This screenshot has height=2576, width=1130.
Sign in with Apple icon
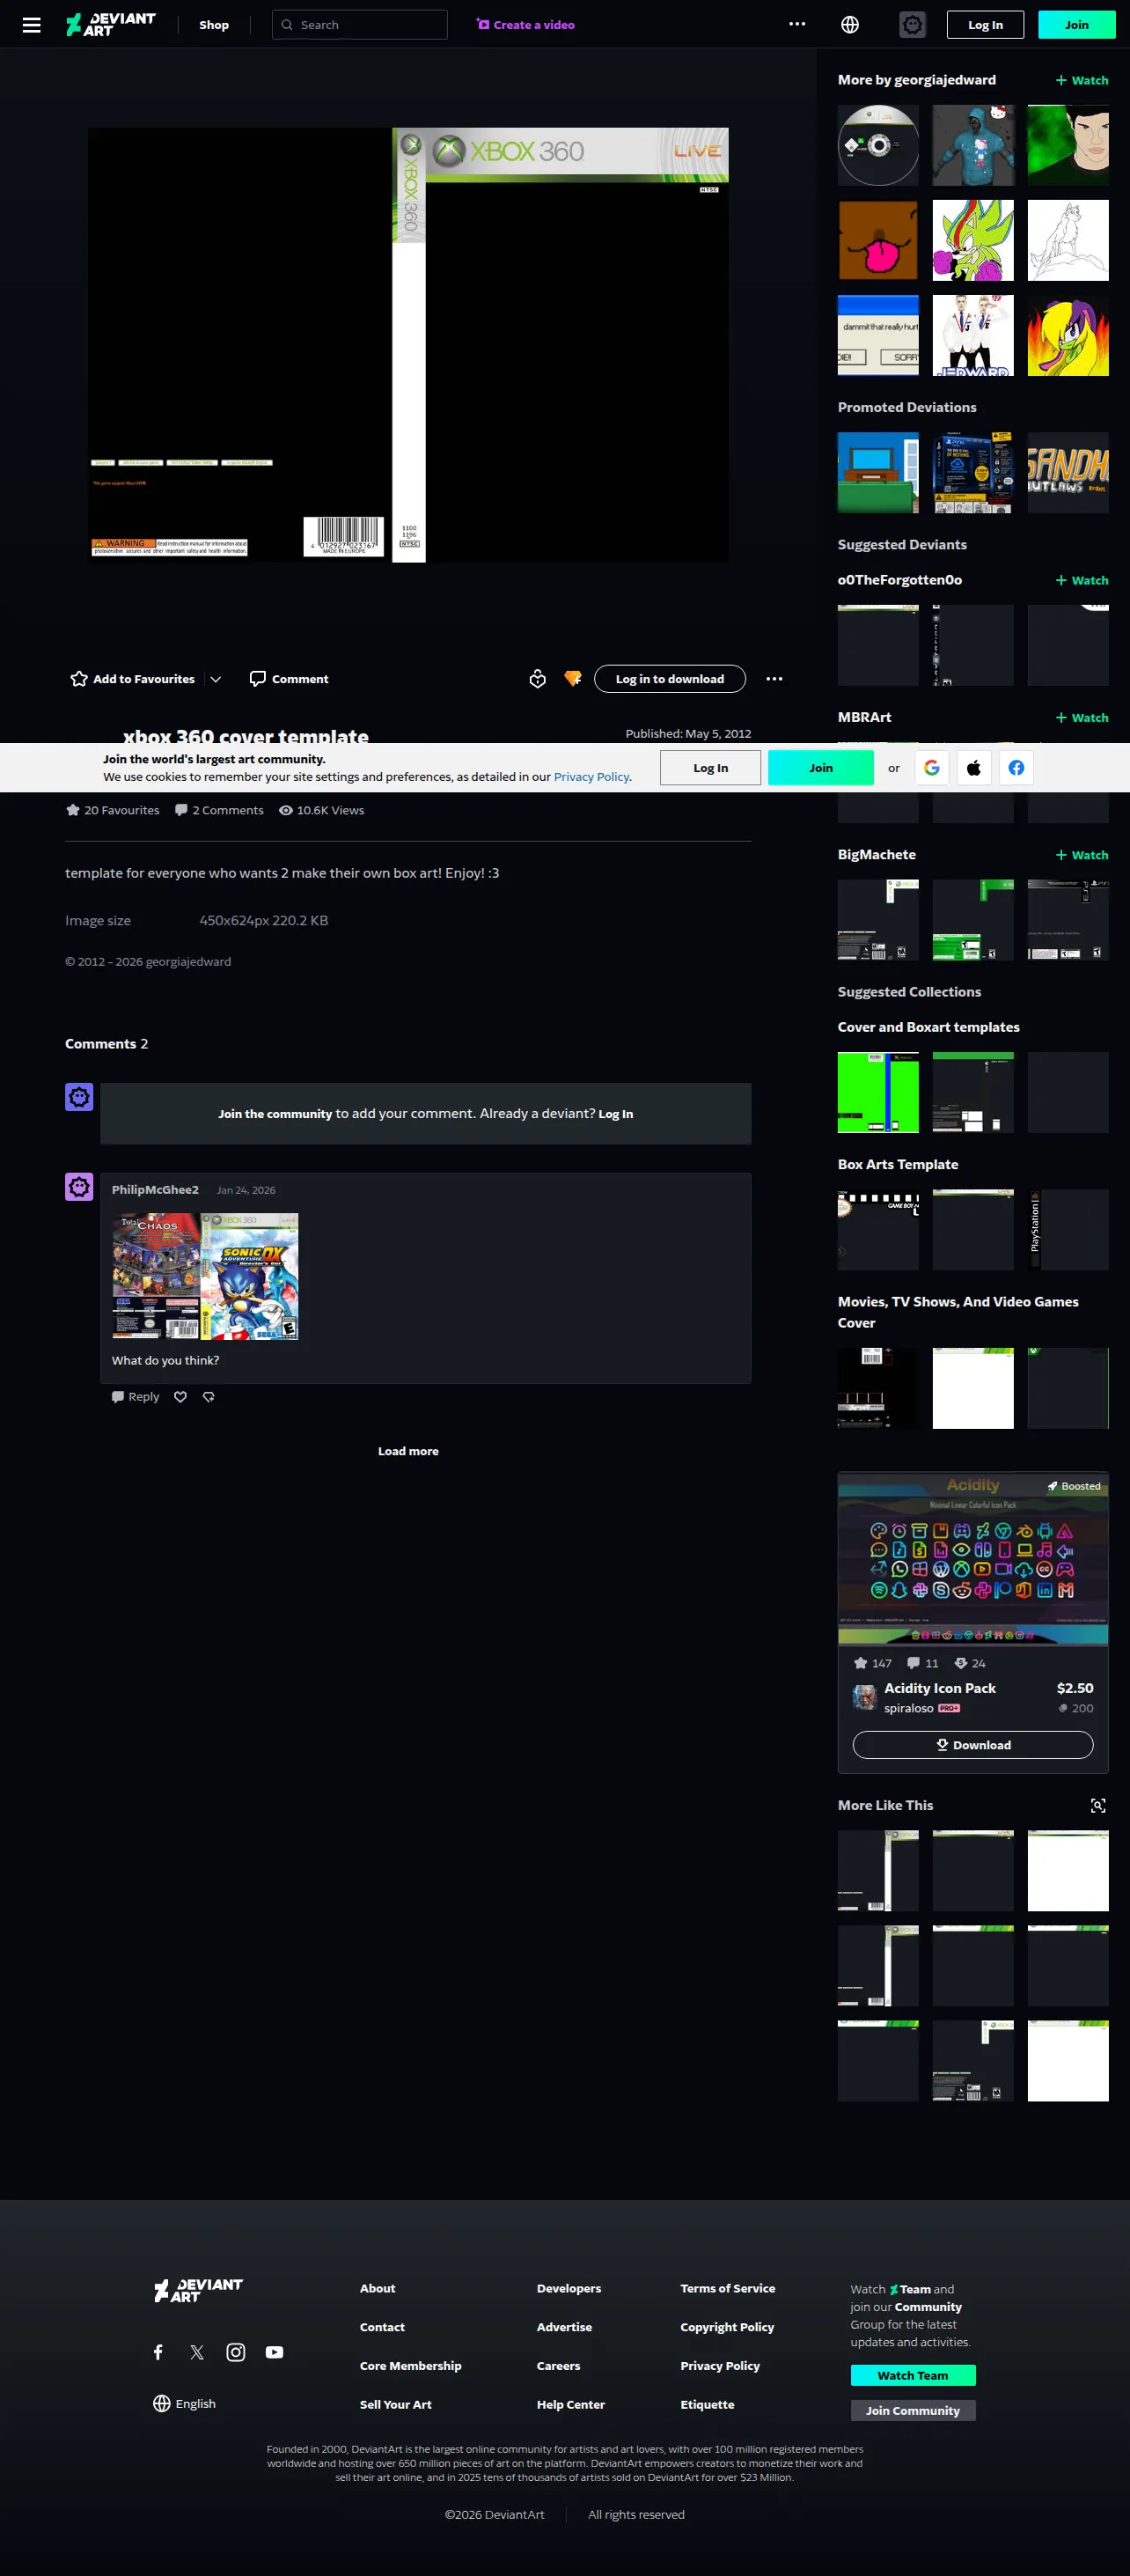pyautogui.click(x=974, y=768)
